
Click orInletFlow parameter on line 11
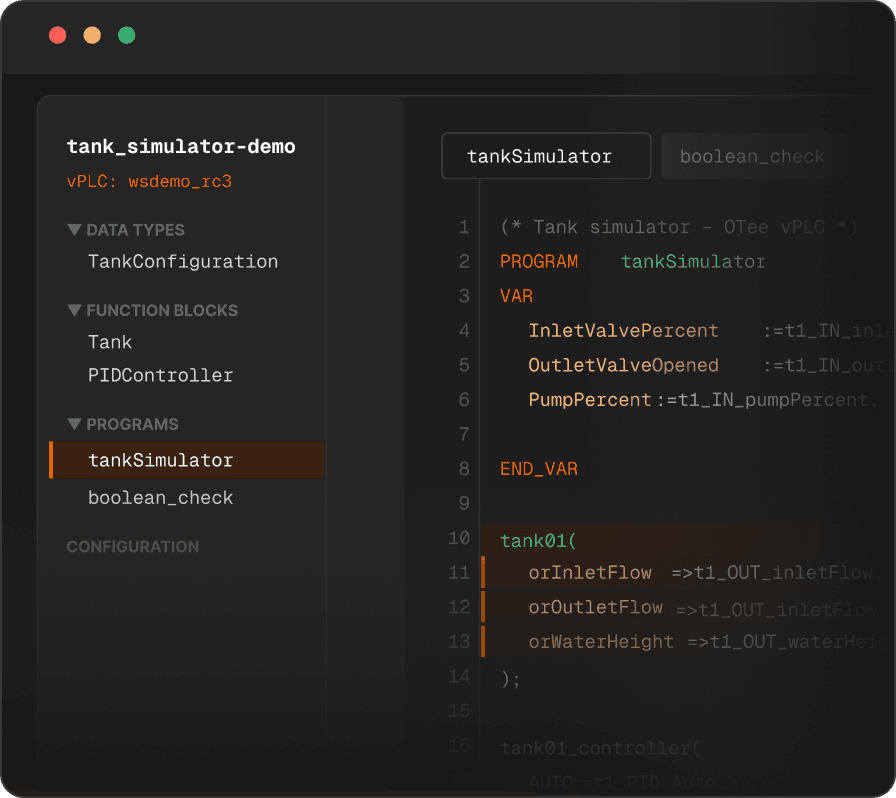click(590, 573)
